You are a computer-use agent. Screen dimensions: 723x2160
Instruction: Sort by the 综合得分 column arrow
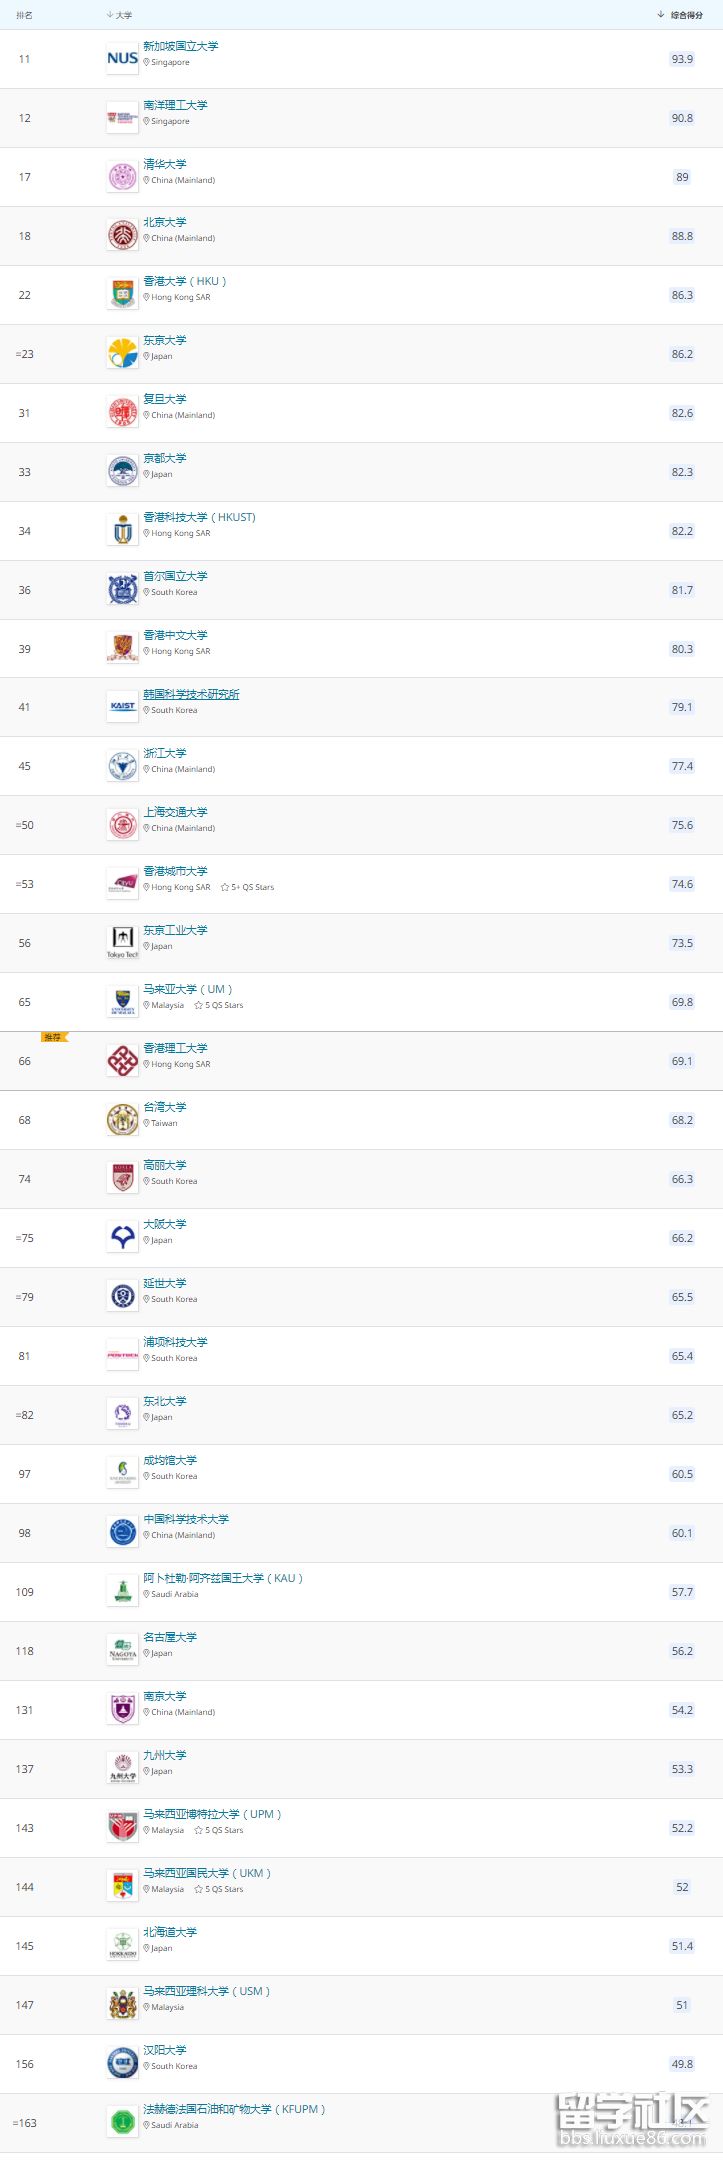coord(661,15)
